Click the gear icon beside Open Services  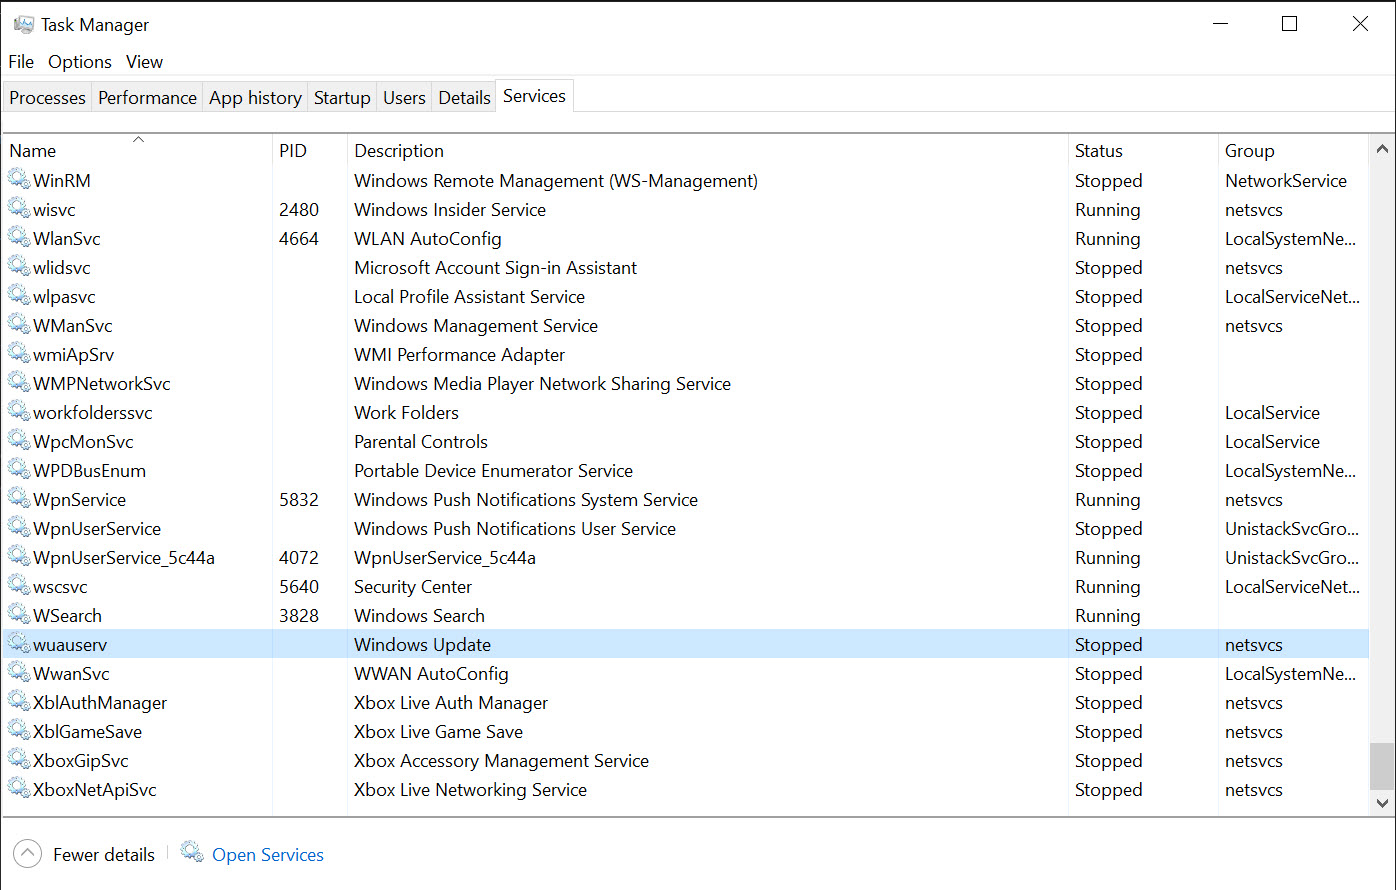tap(192, 852)
